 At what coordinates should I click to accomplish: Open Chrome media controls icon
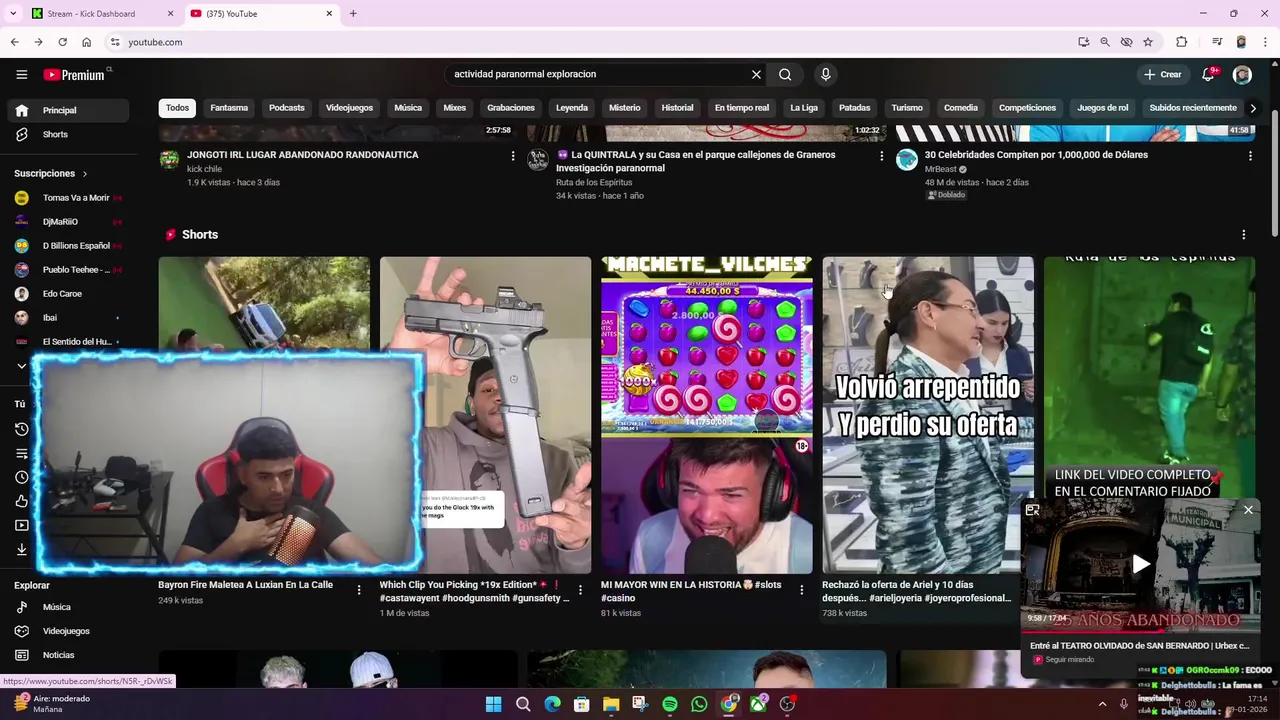[x=1217, y=42]
